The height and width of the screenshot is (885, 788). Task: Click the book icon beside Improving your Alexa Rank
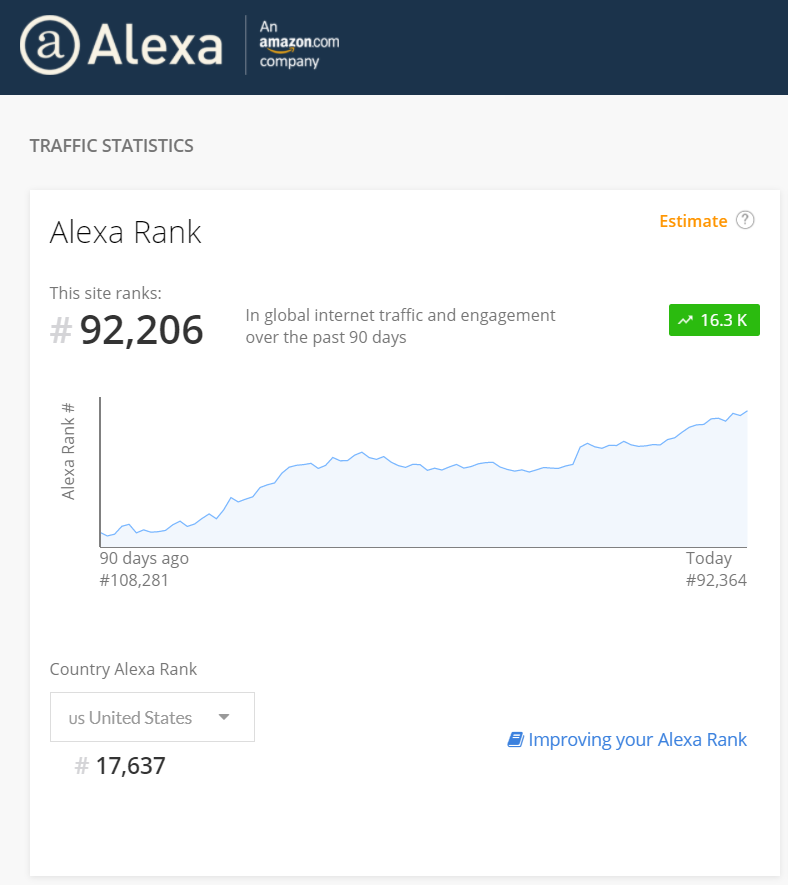pos(515,739)
